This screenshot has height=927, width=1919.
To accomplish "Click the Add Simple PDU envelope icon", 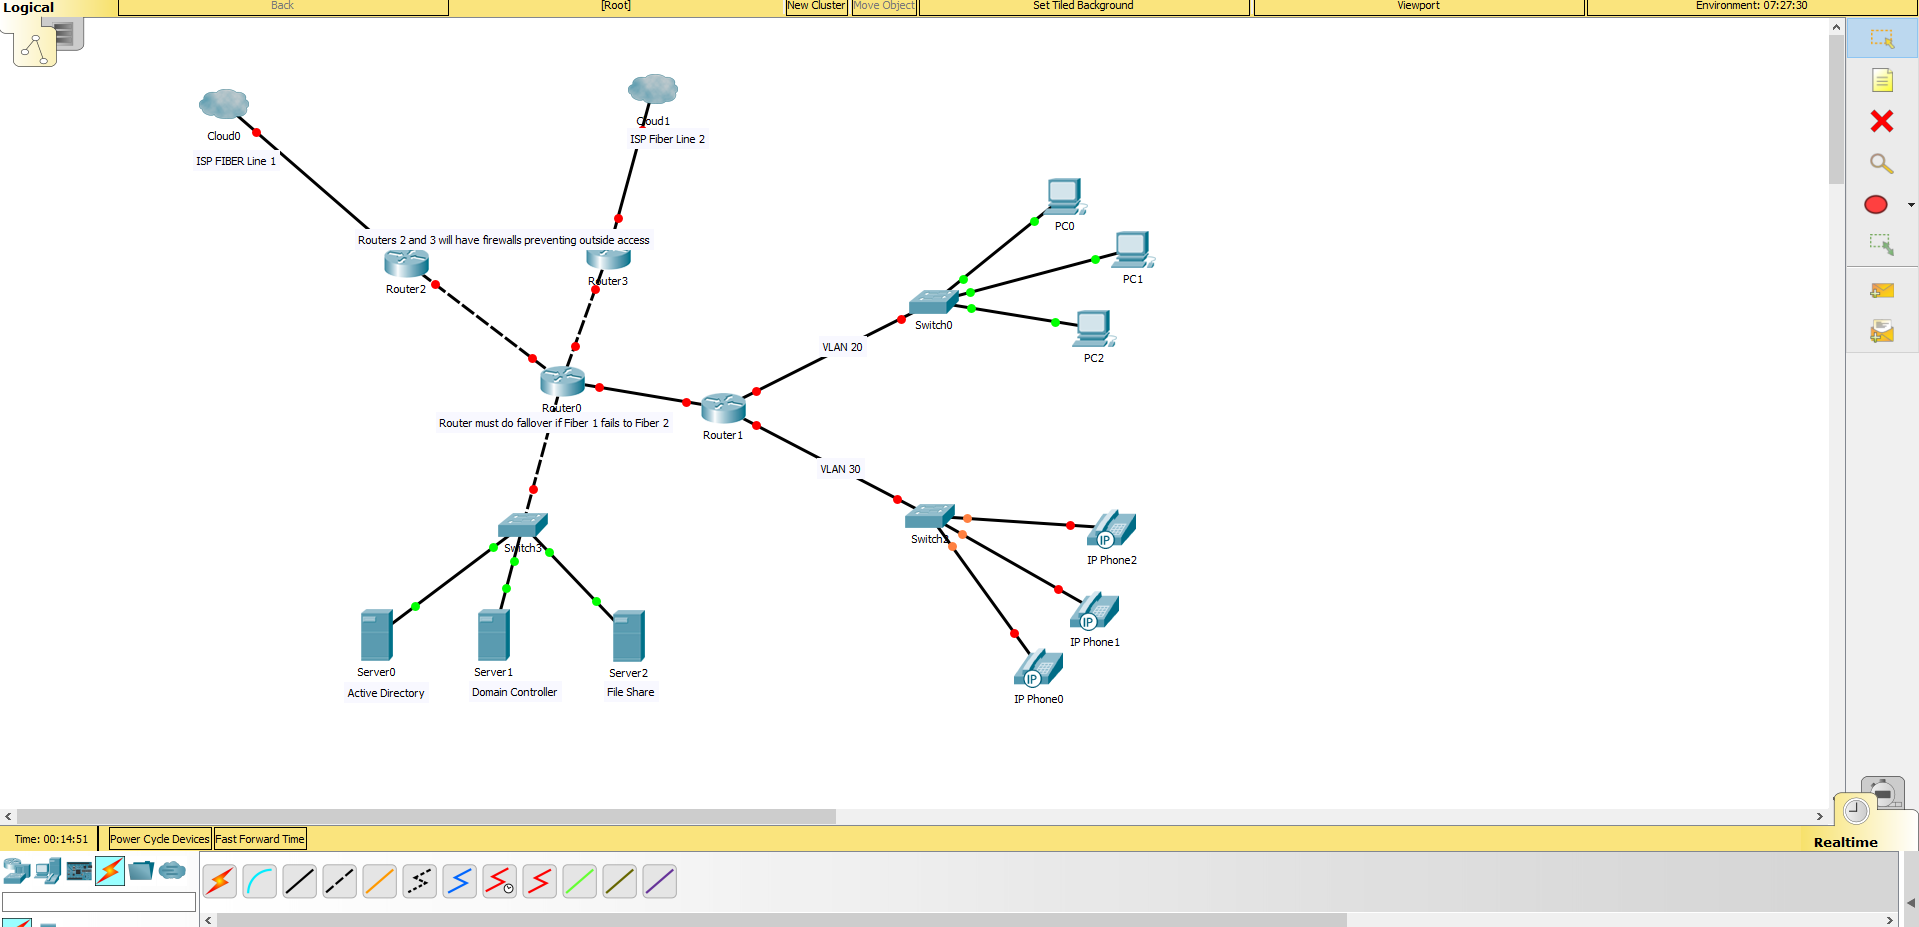I will pyautogui.click(x=1883, y=290).
